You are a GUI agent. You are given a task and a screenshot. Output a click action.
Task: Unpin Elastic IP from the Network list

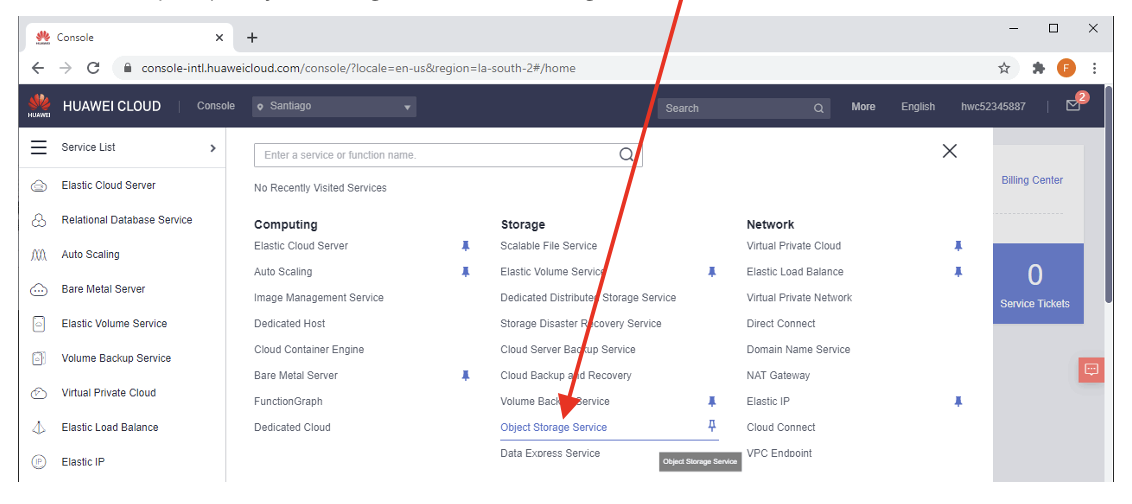(958, 401)
